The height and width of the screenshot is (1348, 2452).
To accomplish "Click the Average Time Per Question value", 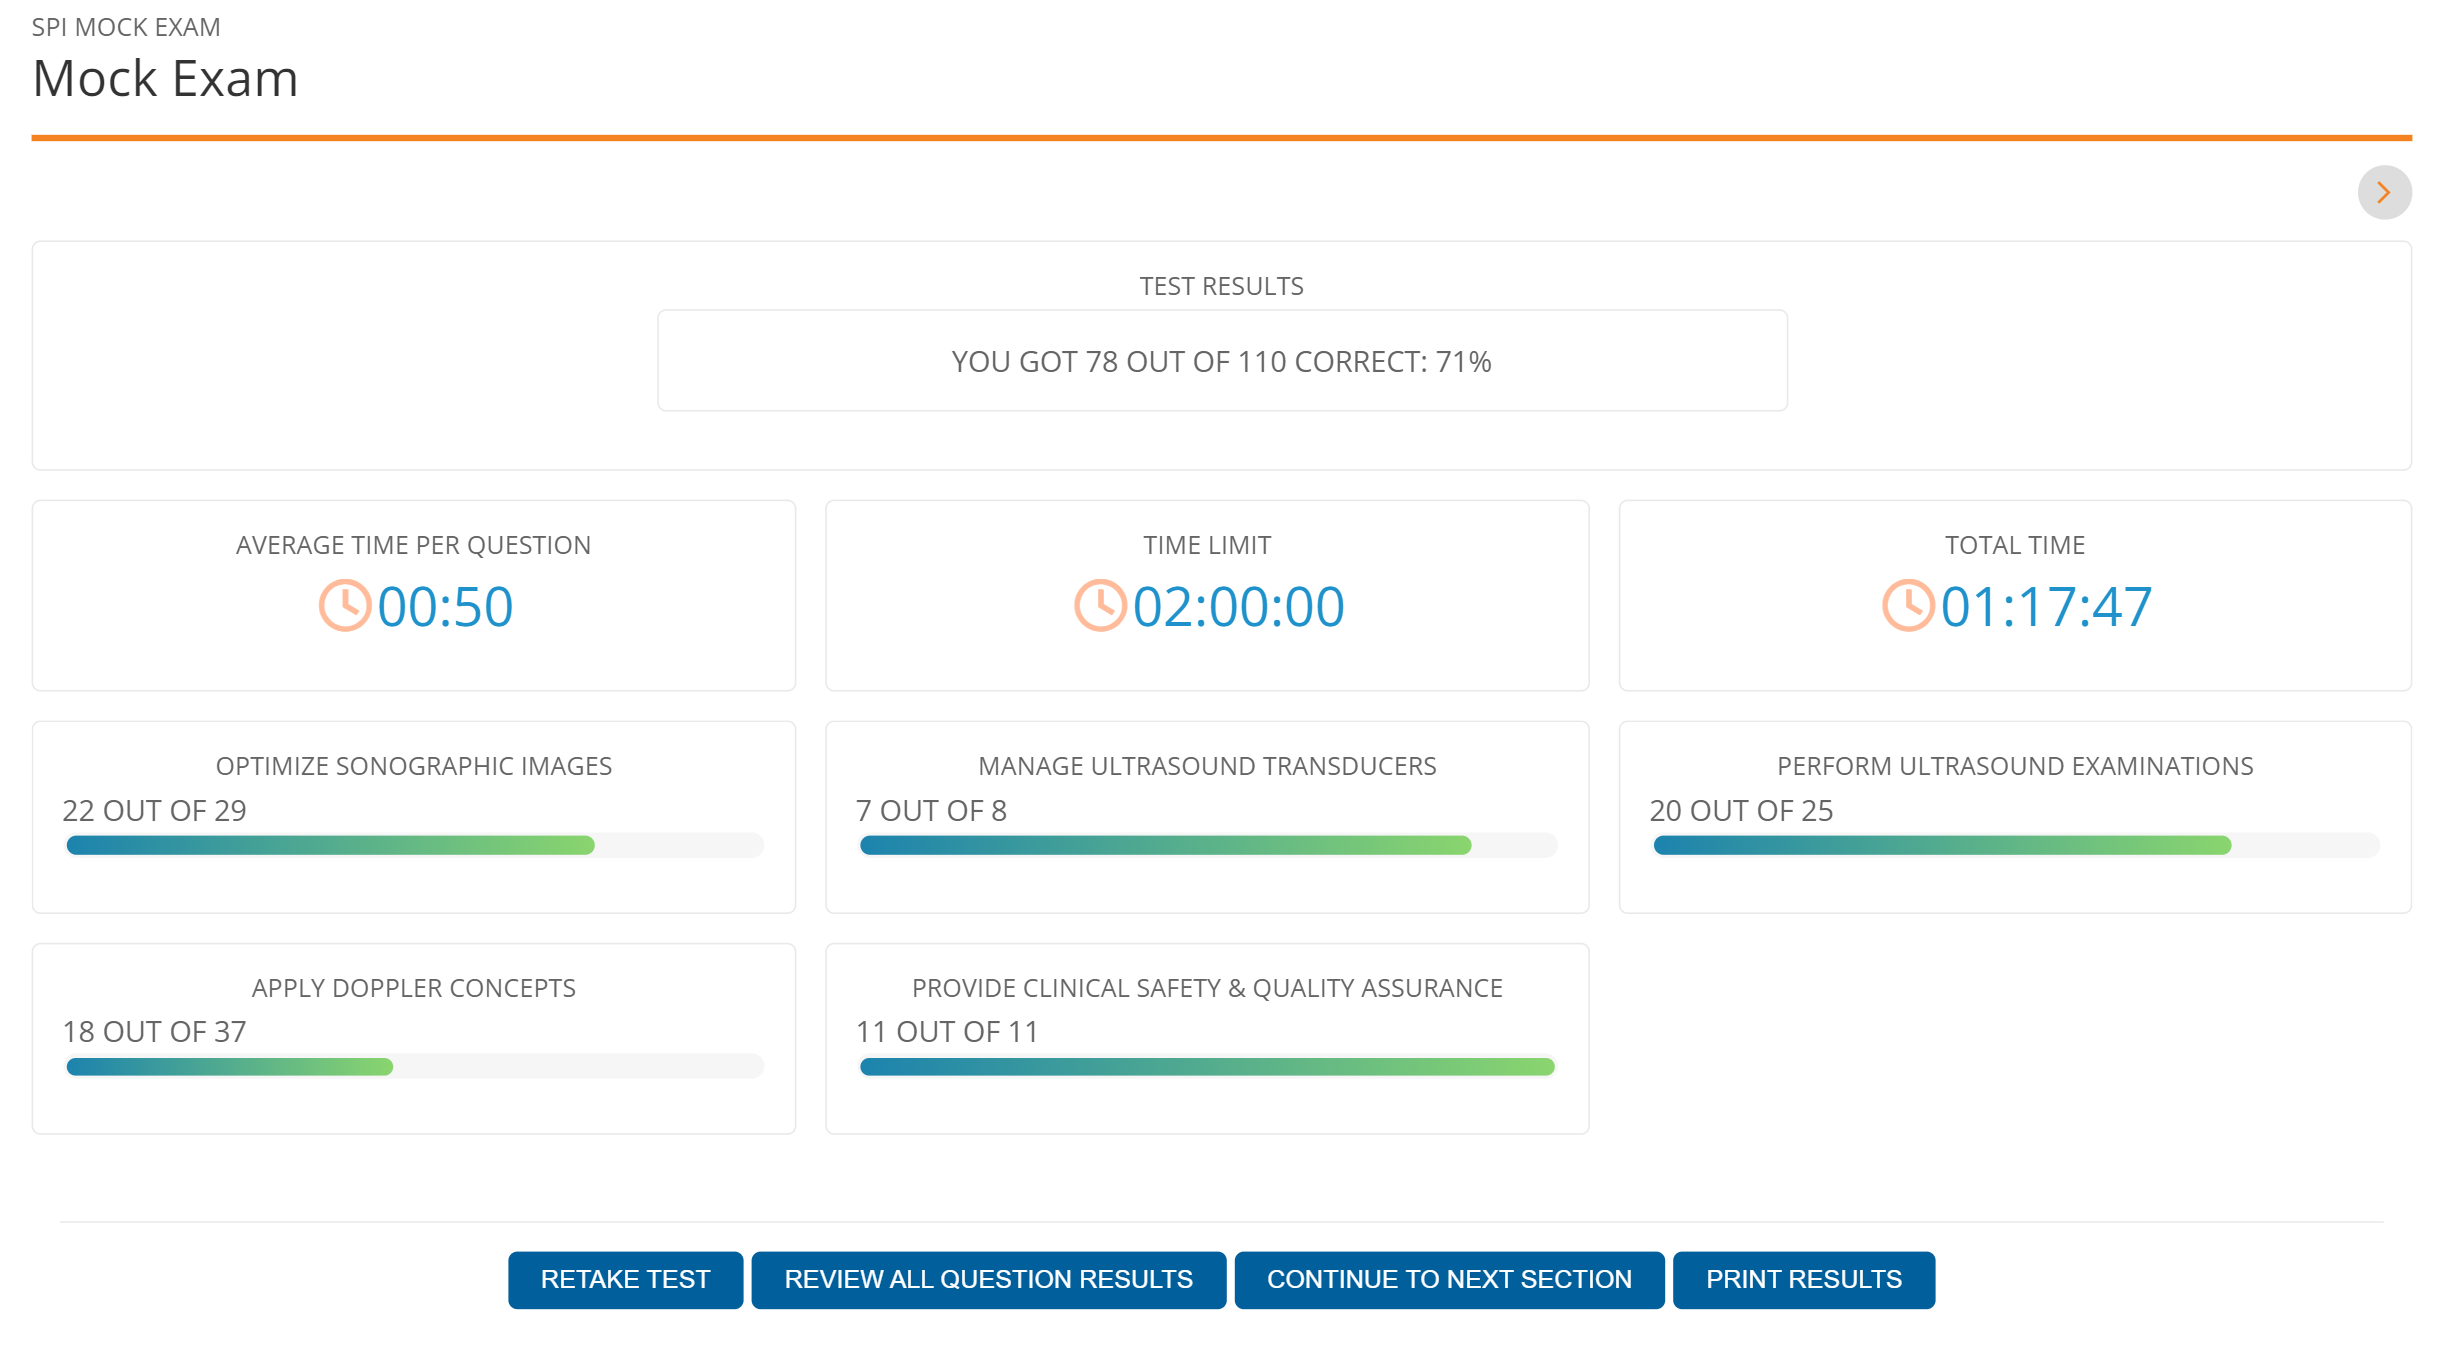I will (x=445, y=607).
